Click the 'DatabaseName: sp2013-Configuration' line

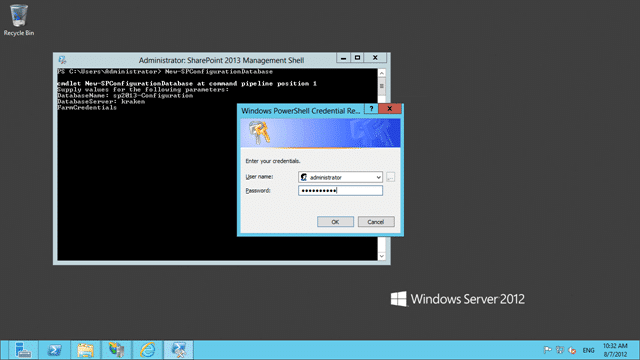point(125,96)
